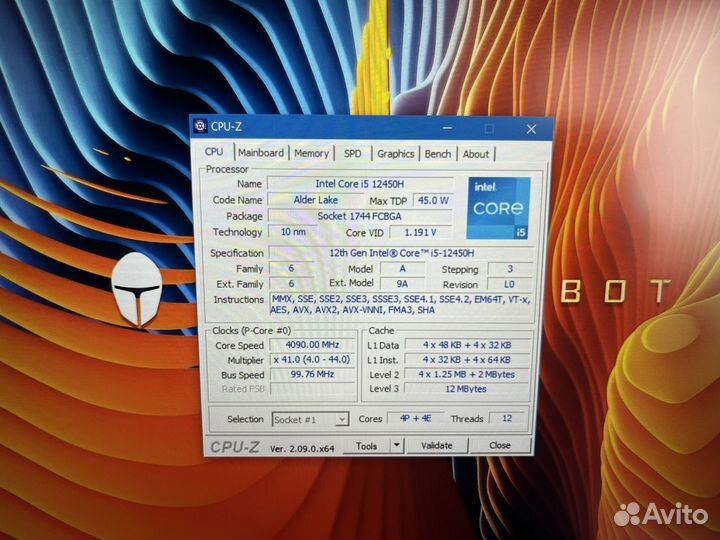Switch to the SPD tab
Image resolution: width=720 pixels, height=540 pixels.
click(353, 153)
